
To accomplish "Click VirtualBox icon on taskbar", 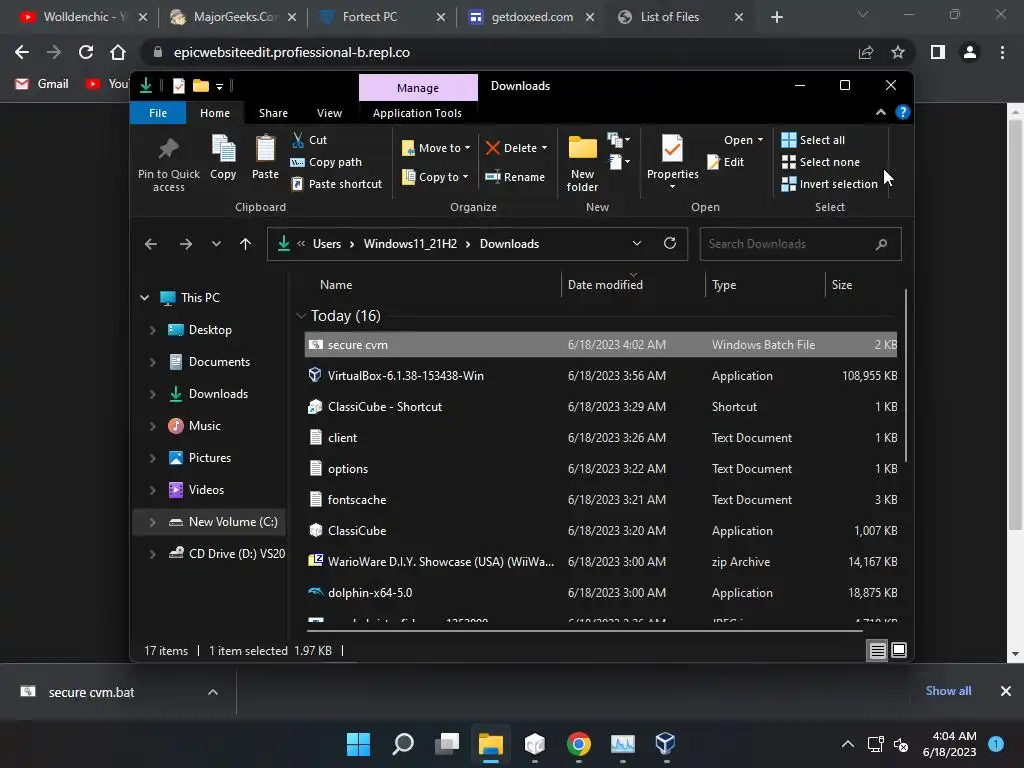I will (x=665, y=743).
